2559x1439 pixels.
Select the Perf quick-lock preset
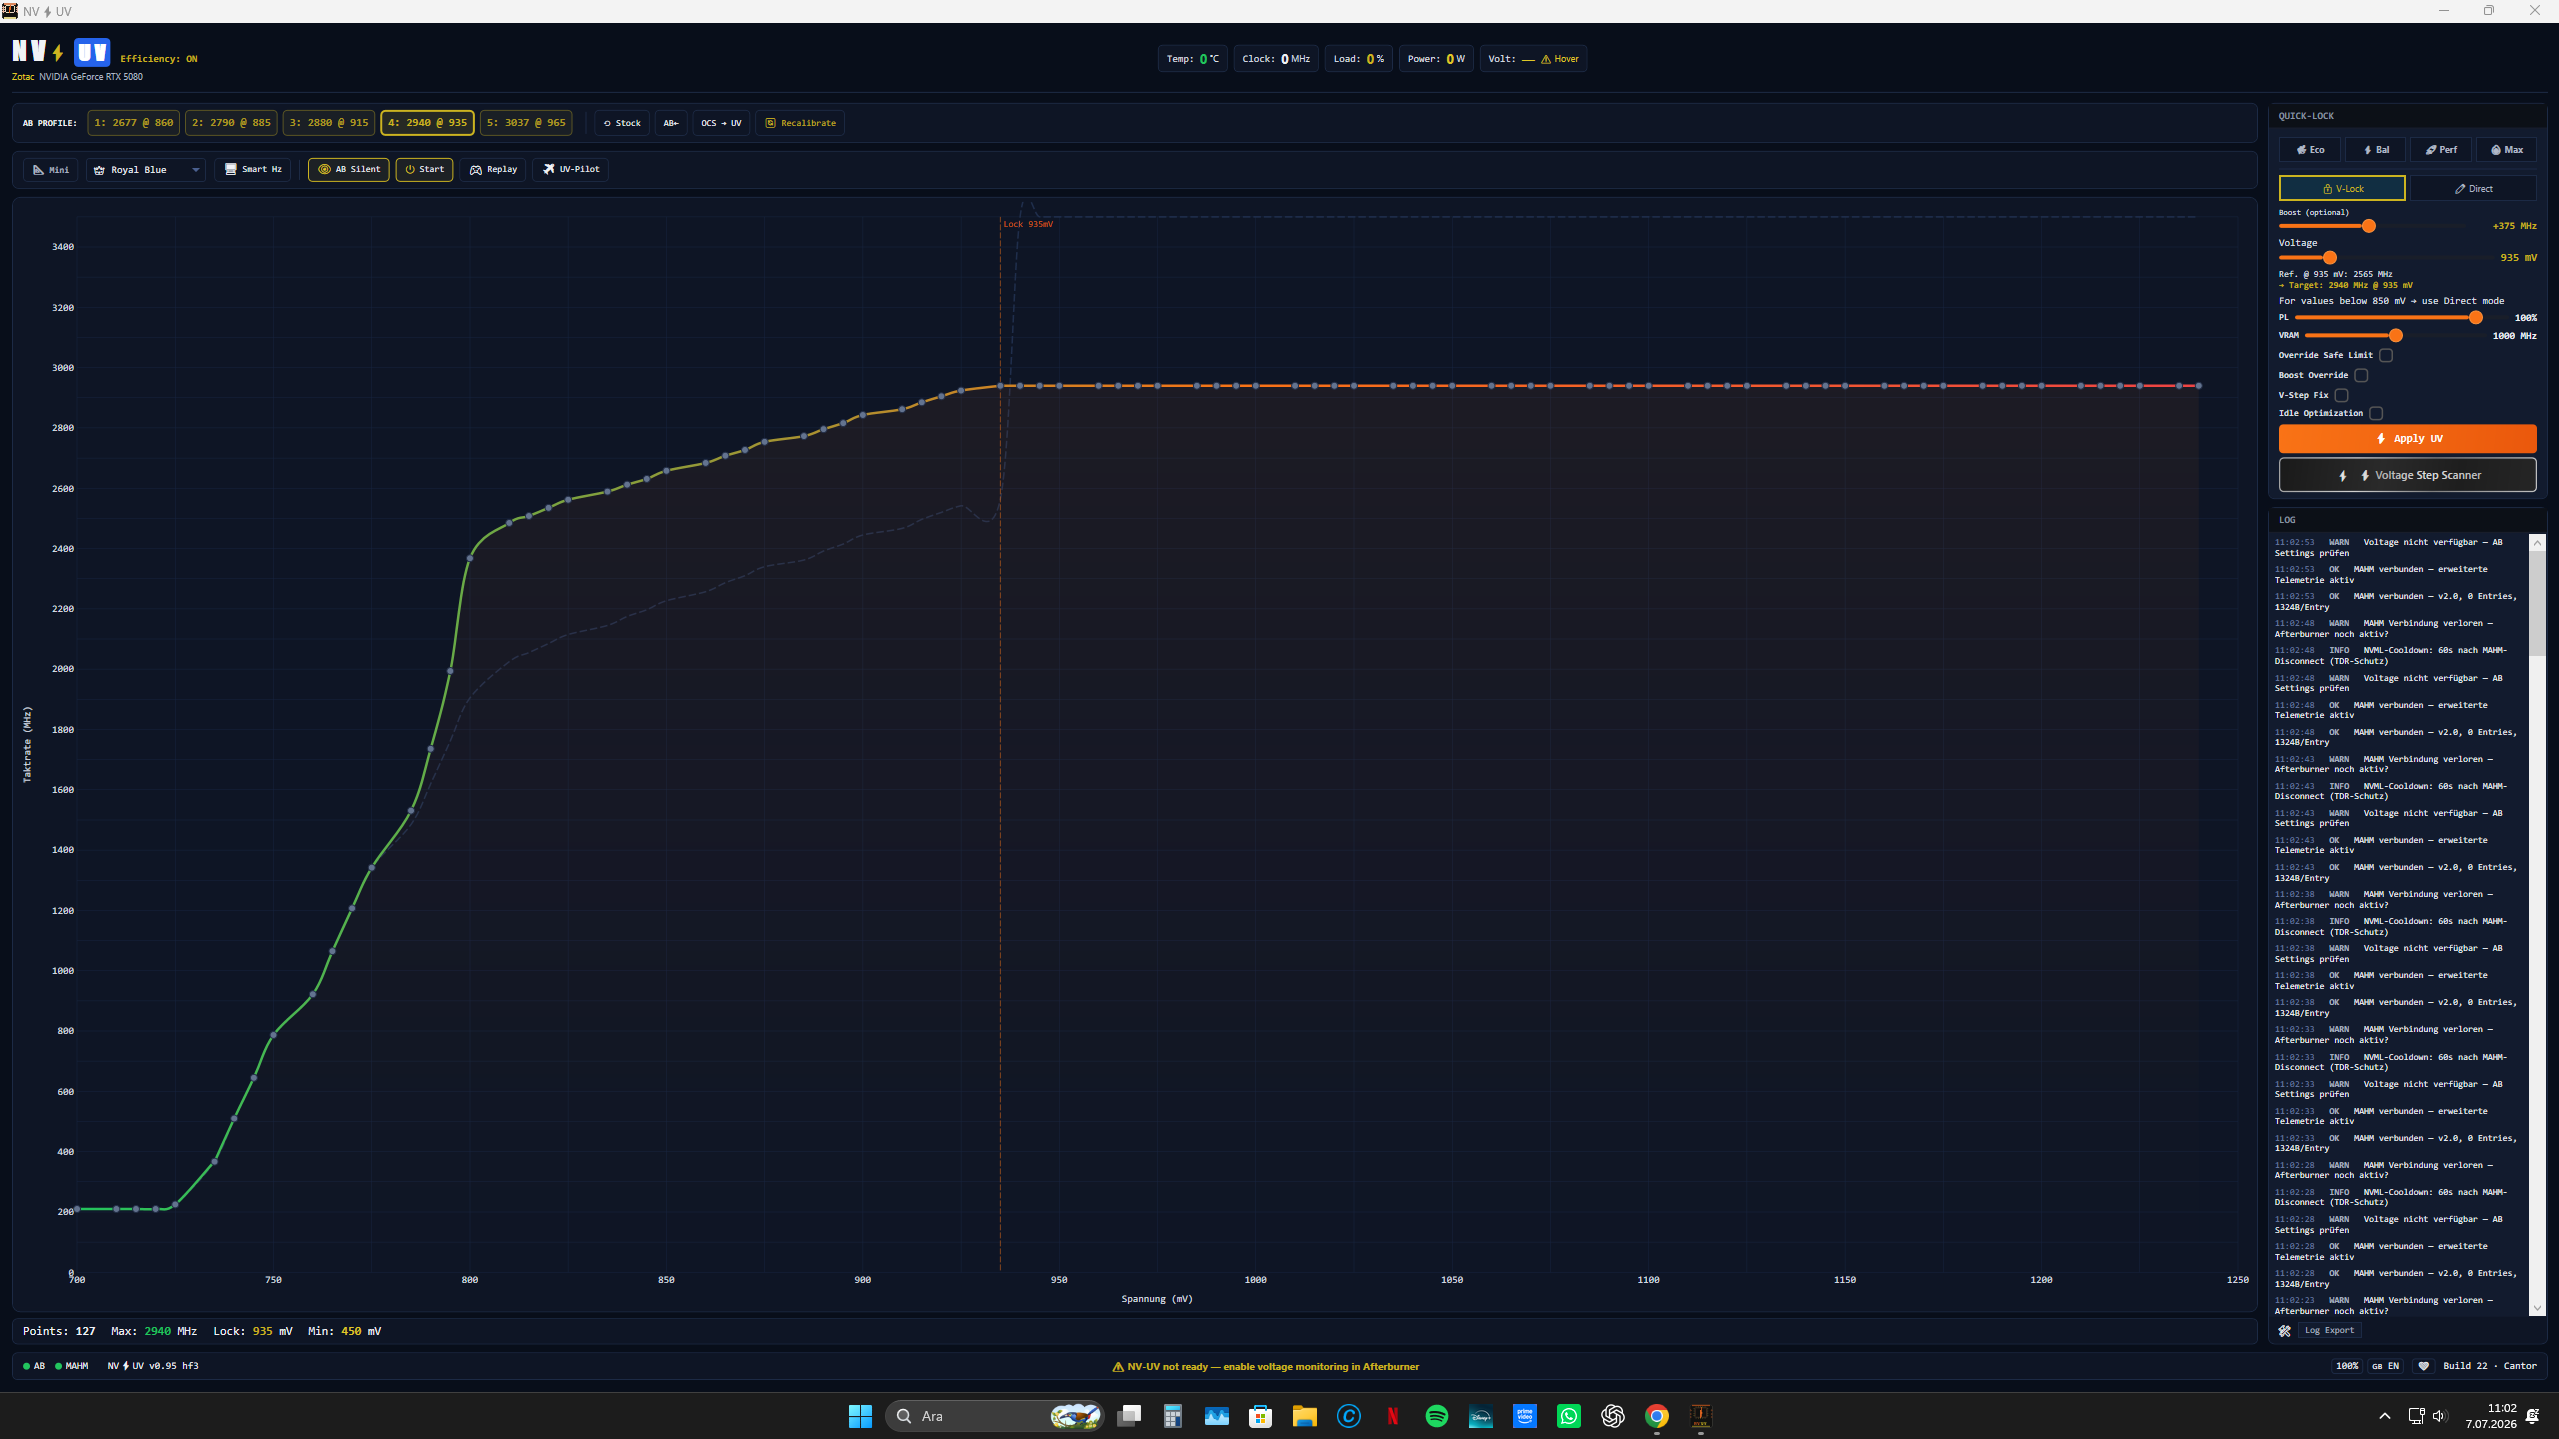2441,150
